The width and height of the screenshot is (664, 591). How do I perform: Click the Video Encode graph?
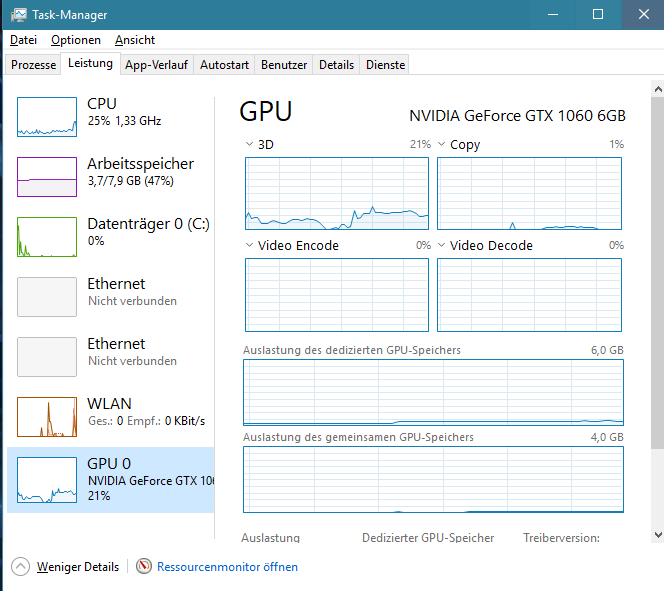pyautogui.click(x=337, y=295)
